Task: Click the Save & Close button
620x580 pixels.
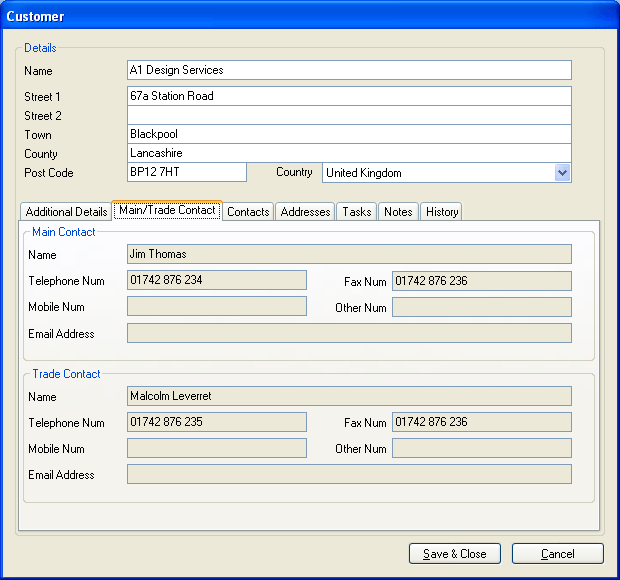Action: tap(455, 554)
